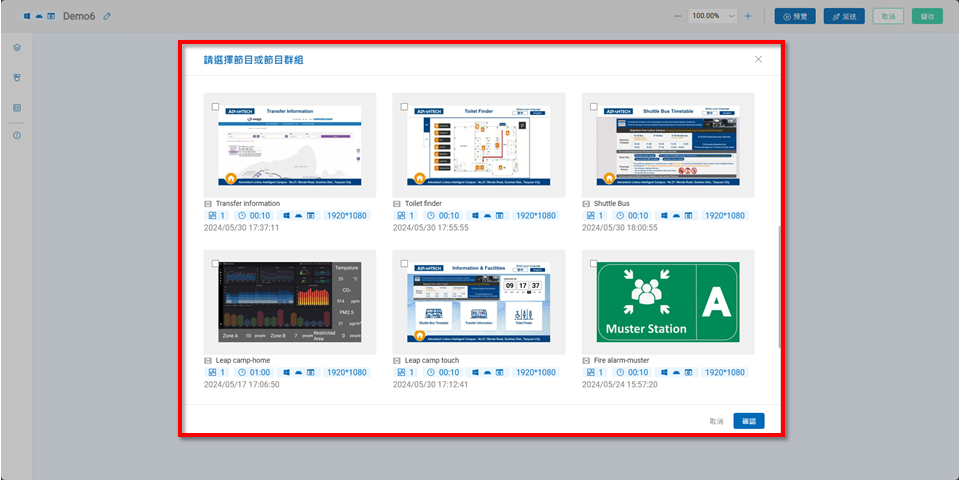Check the Shuttle Bus program checkbox

[x=594, y=106]
